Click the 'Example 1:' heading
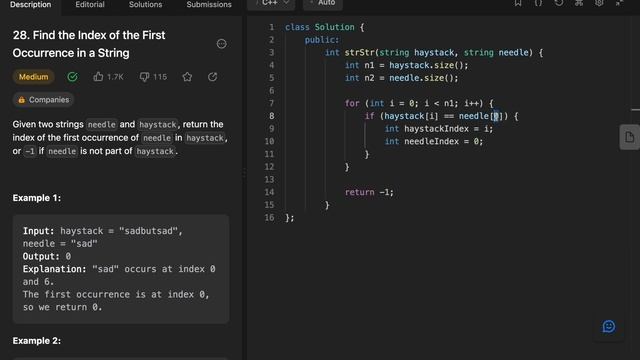 [37, 198]
